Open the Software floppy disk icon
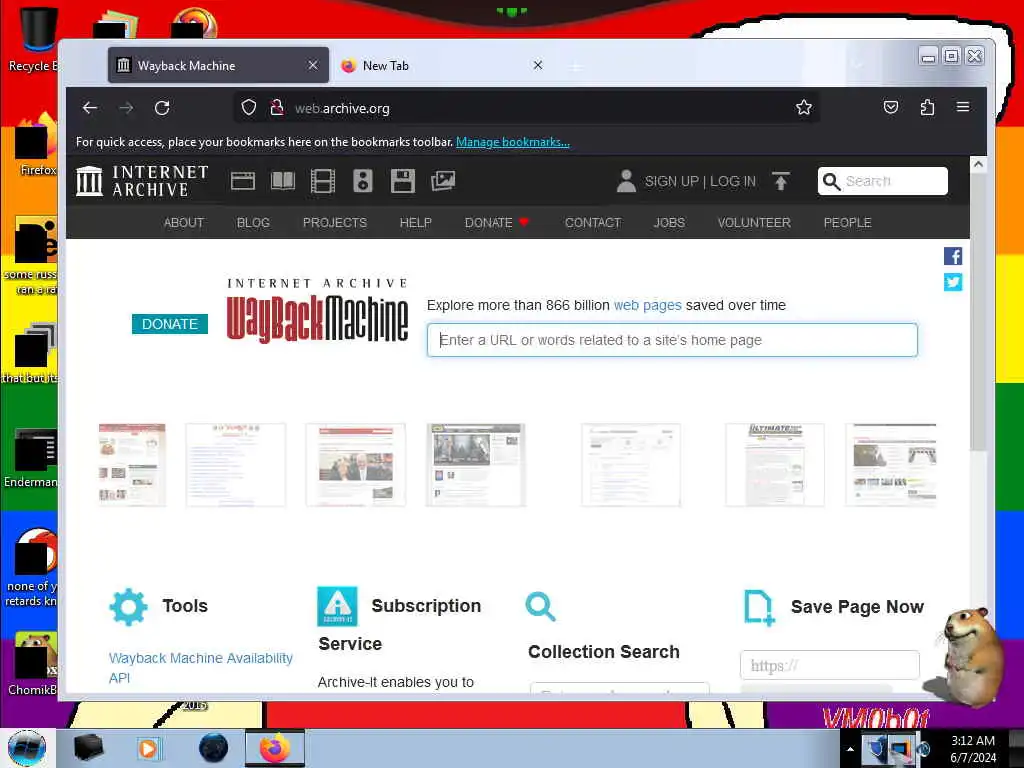 pyautogui.click(x=403, y=181)
